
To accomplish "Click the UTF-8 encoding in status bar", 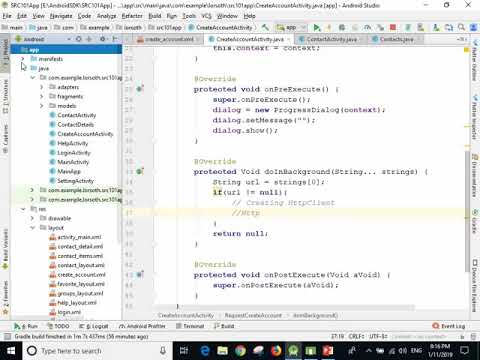I will tap(378, 336).
